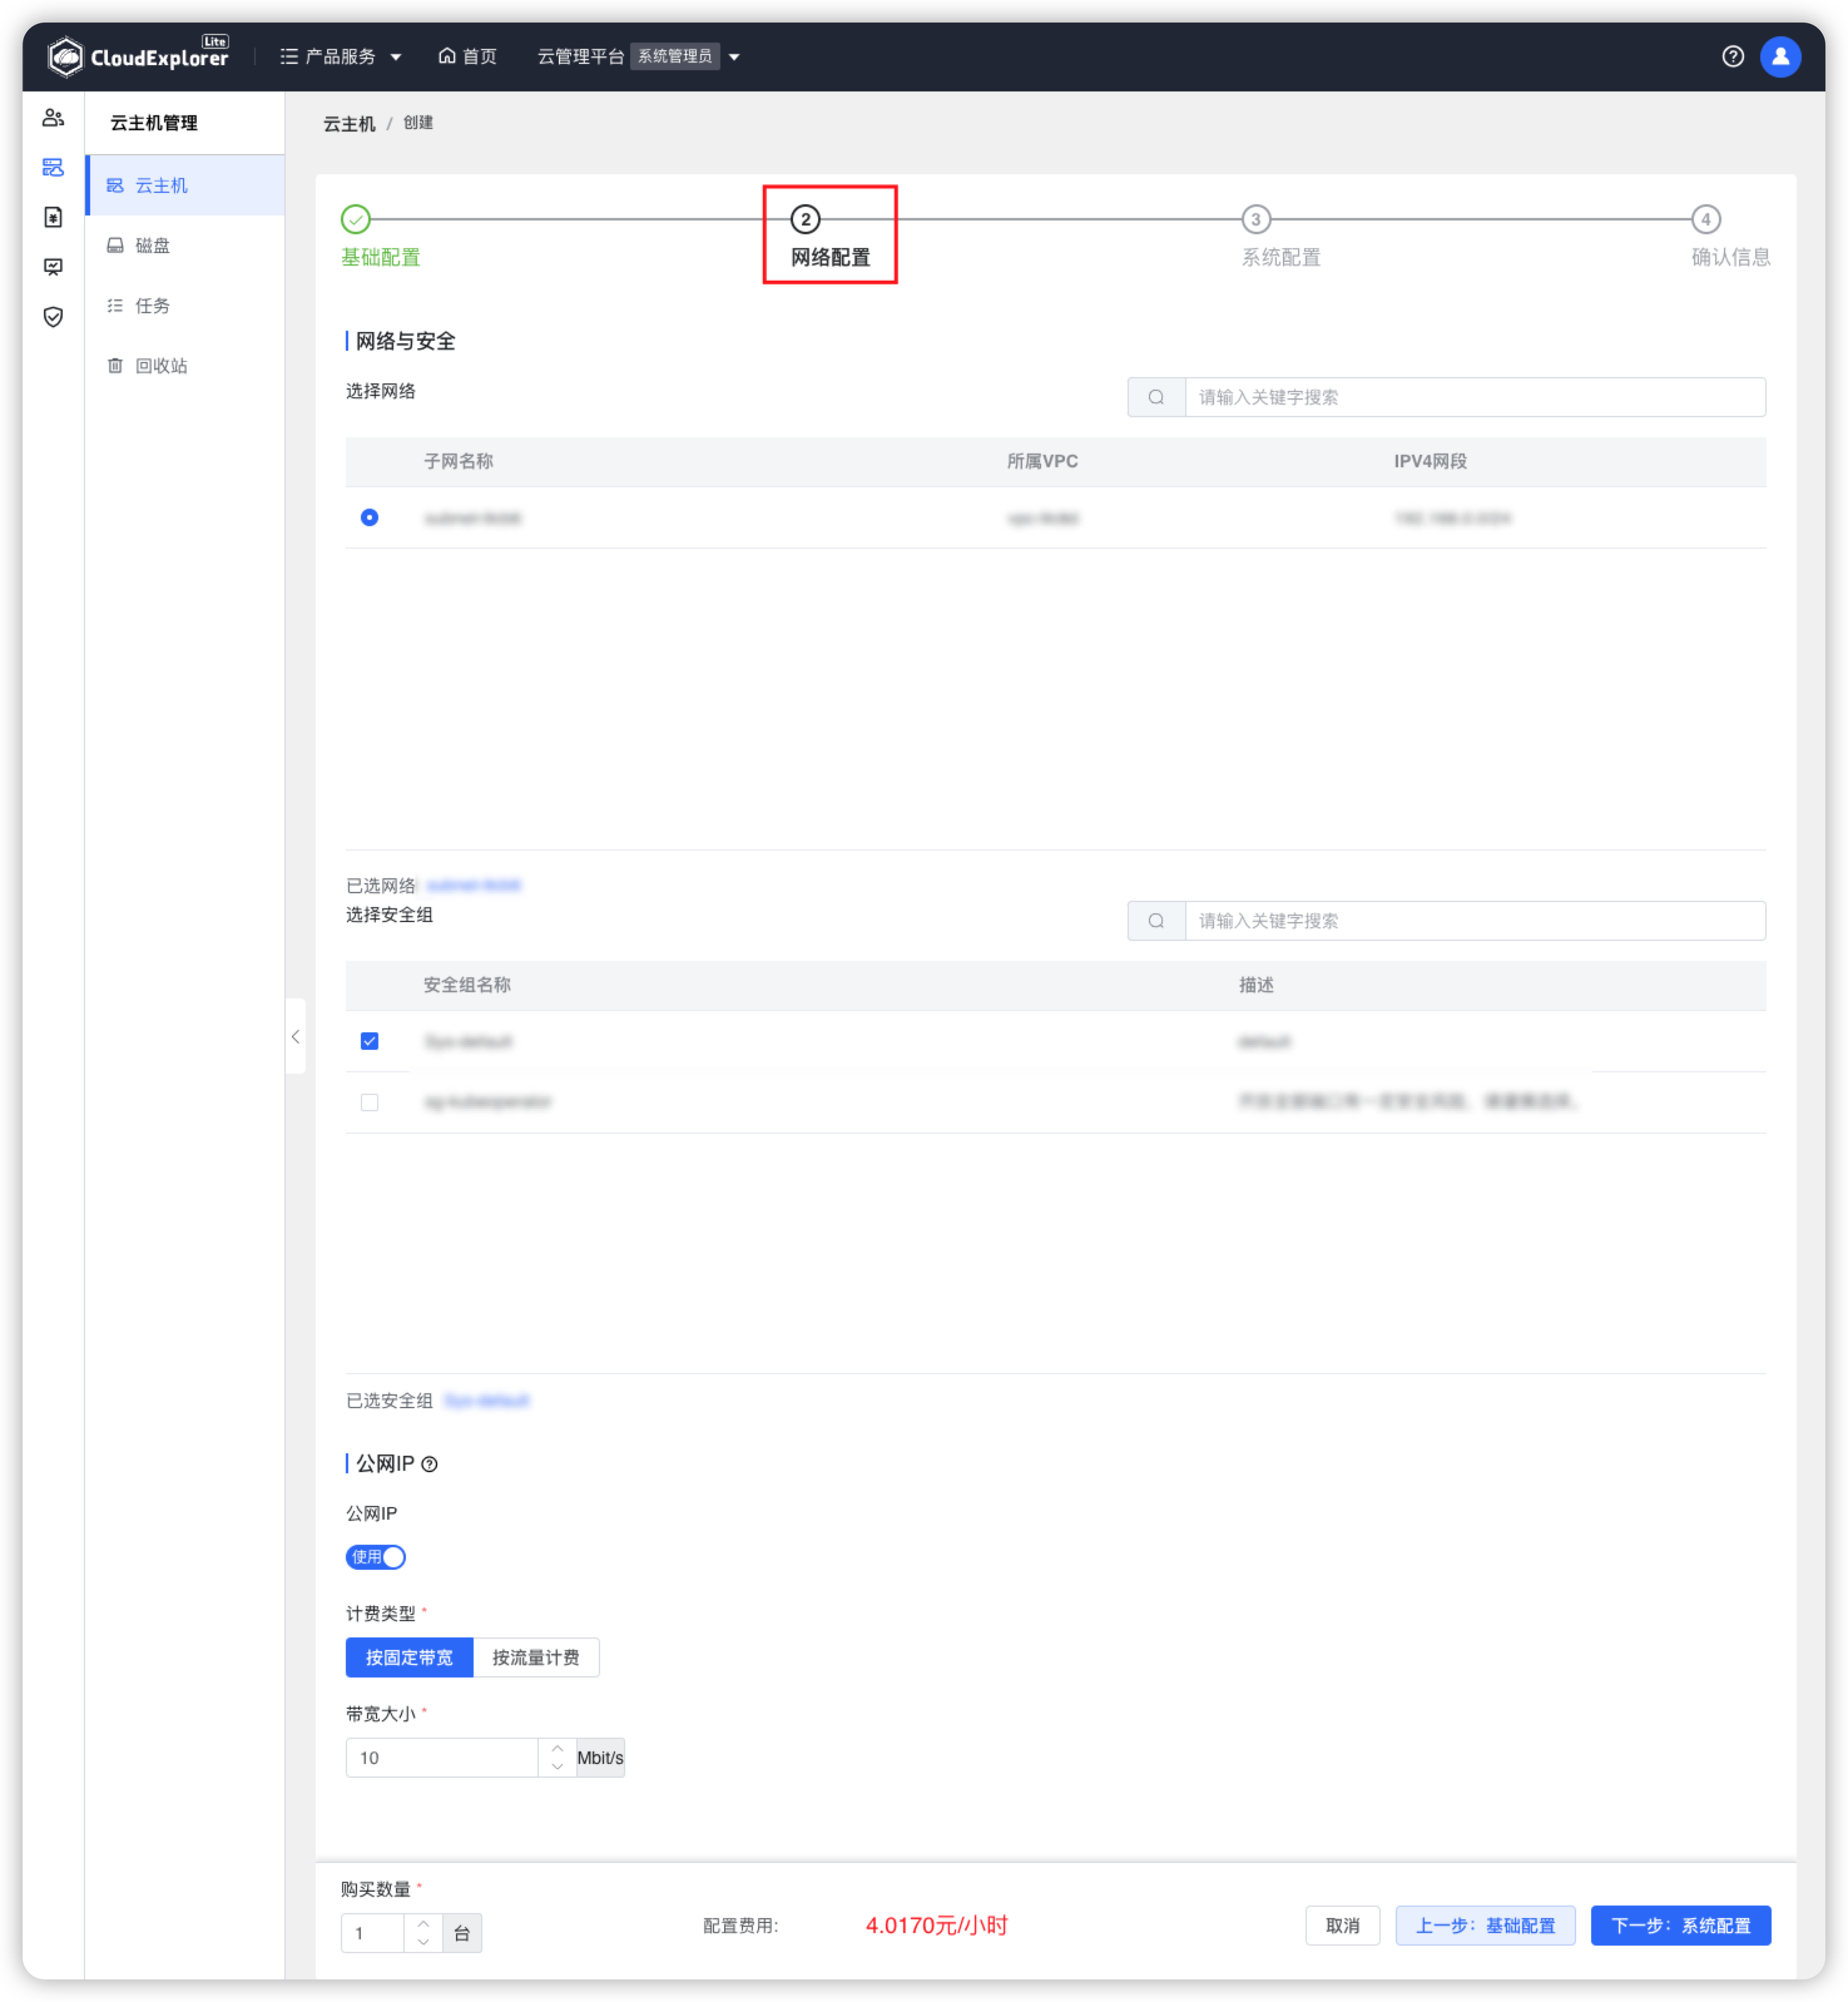Open the billing rail icon
Screen dimensions: 1848x2002
53,217
